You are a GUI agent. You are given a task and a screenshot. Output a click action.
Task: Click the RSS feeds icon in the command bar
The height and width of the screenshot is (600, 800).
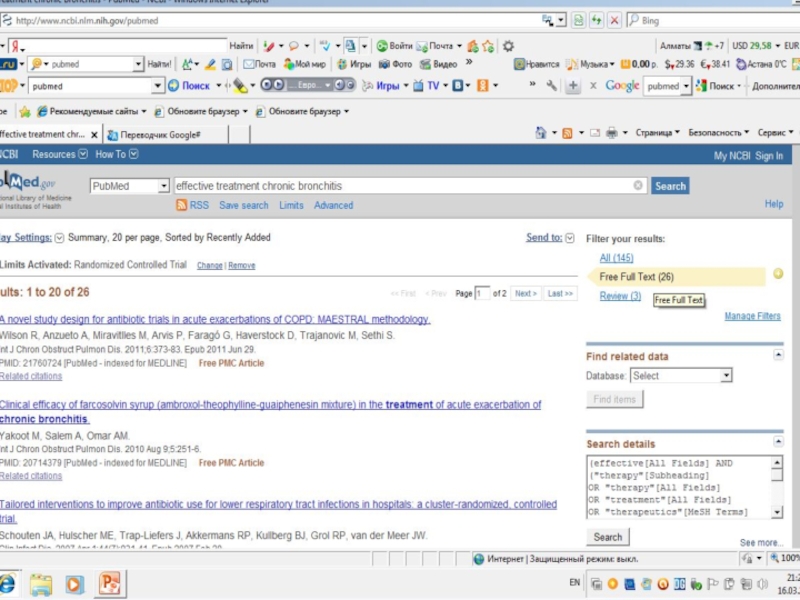(x=567, y=133)
